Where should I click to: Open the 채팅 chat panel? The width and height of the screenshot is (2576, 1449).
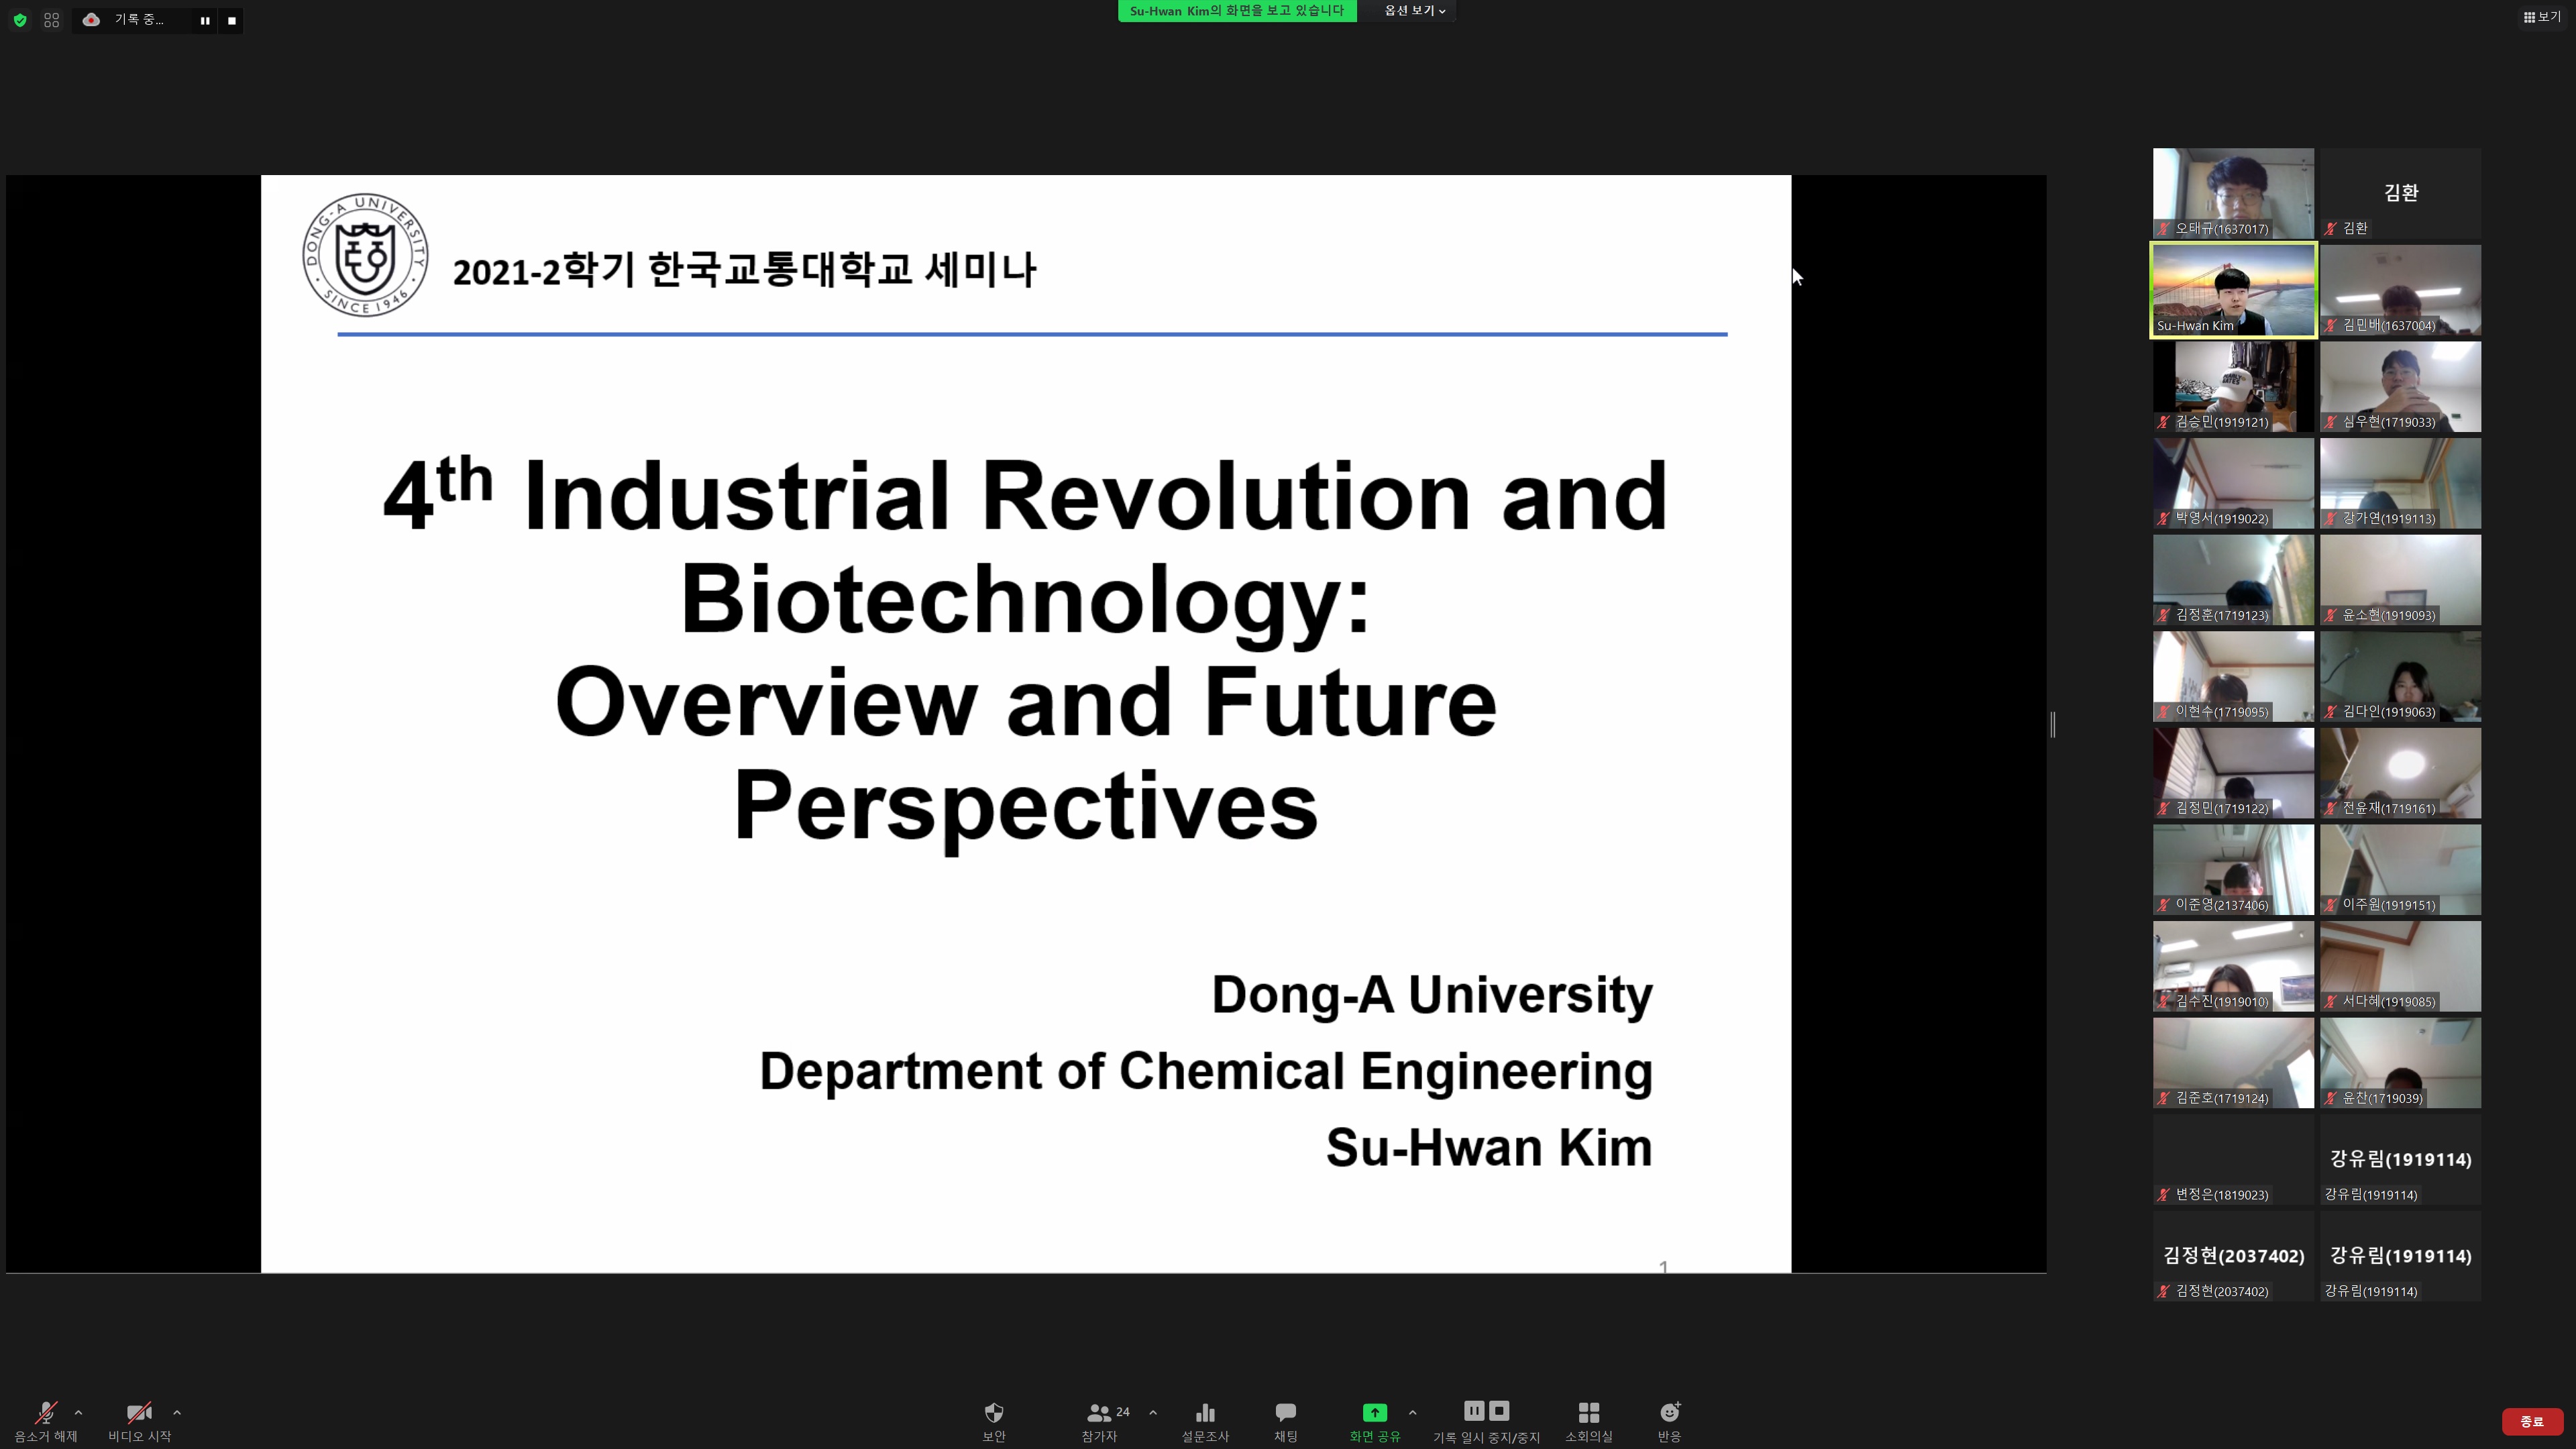click(1286, 1421)
